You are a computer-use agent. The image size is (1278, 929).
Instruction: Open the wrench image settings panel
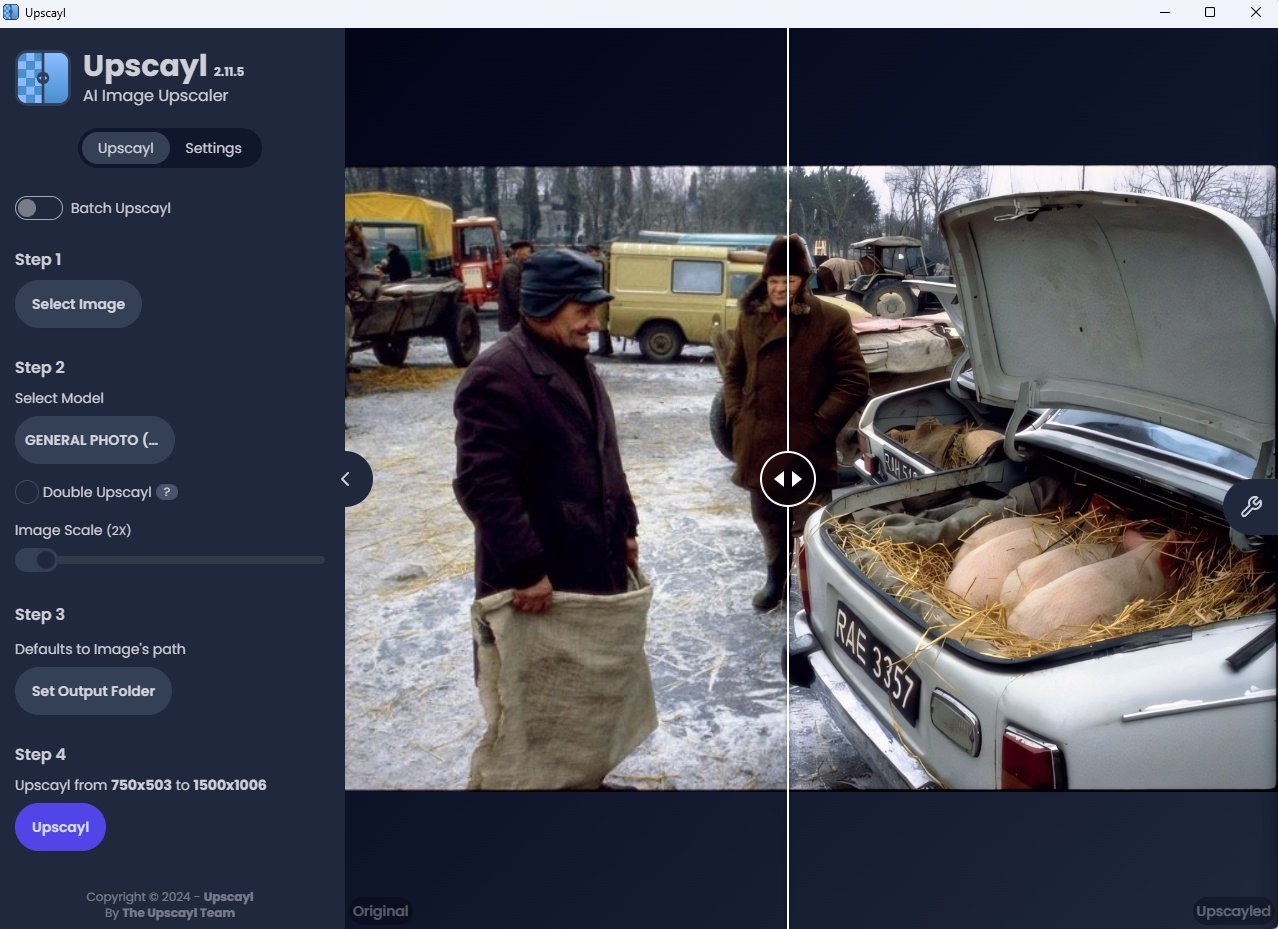1251,507
